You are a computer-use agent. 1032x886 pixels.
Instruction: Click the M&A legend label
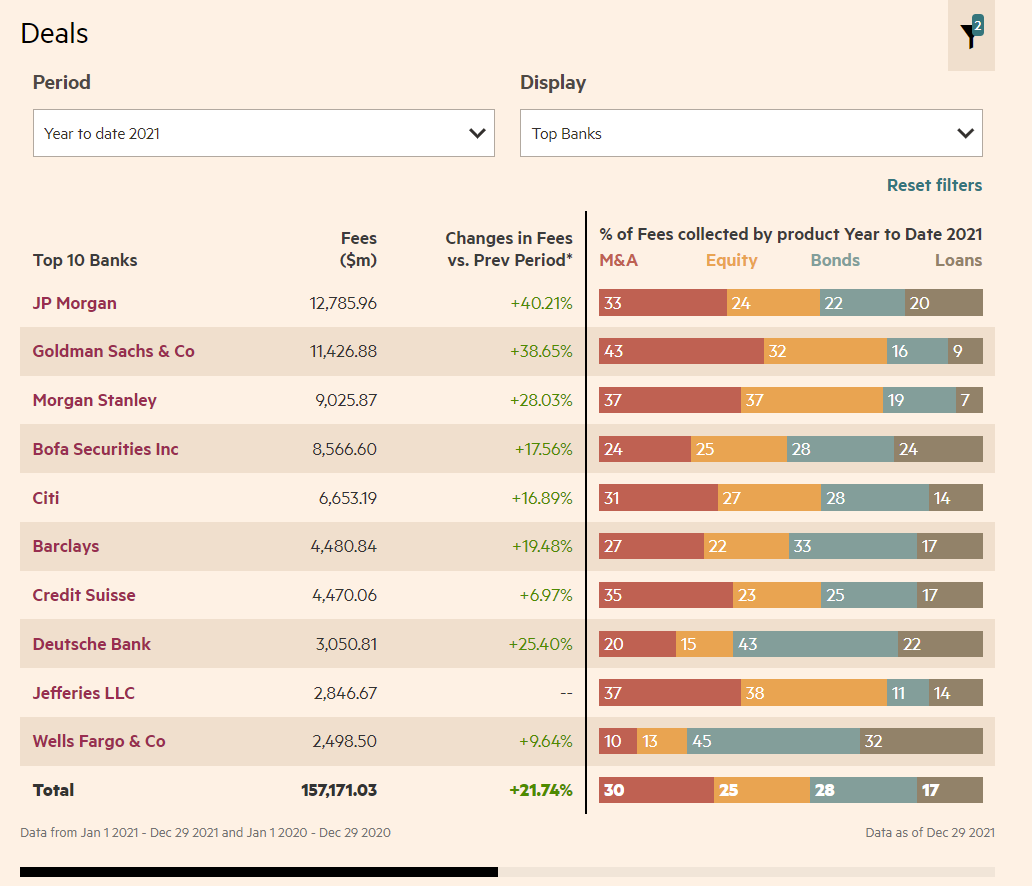pos(618,260)
